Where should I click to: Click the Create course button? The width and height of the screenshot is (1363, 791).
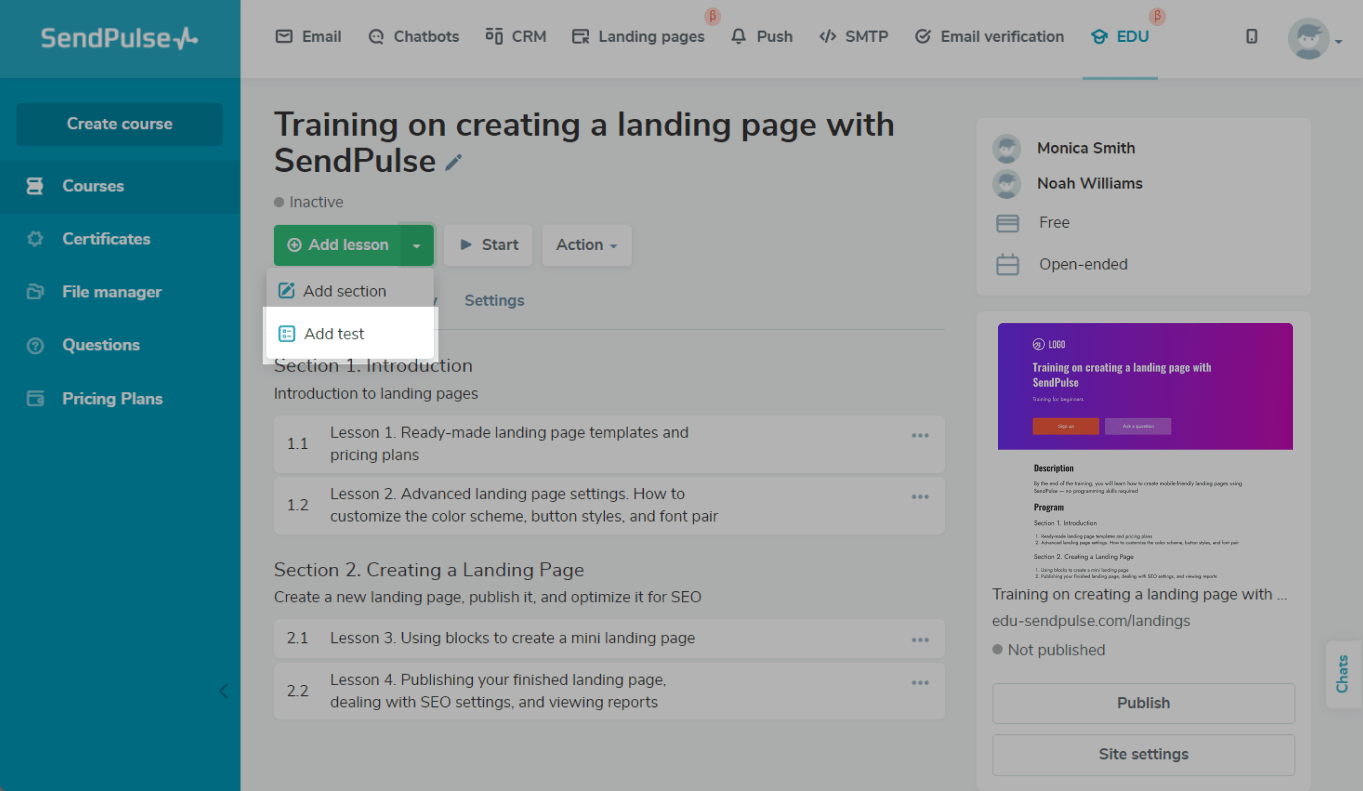pos(119,124)
